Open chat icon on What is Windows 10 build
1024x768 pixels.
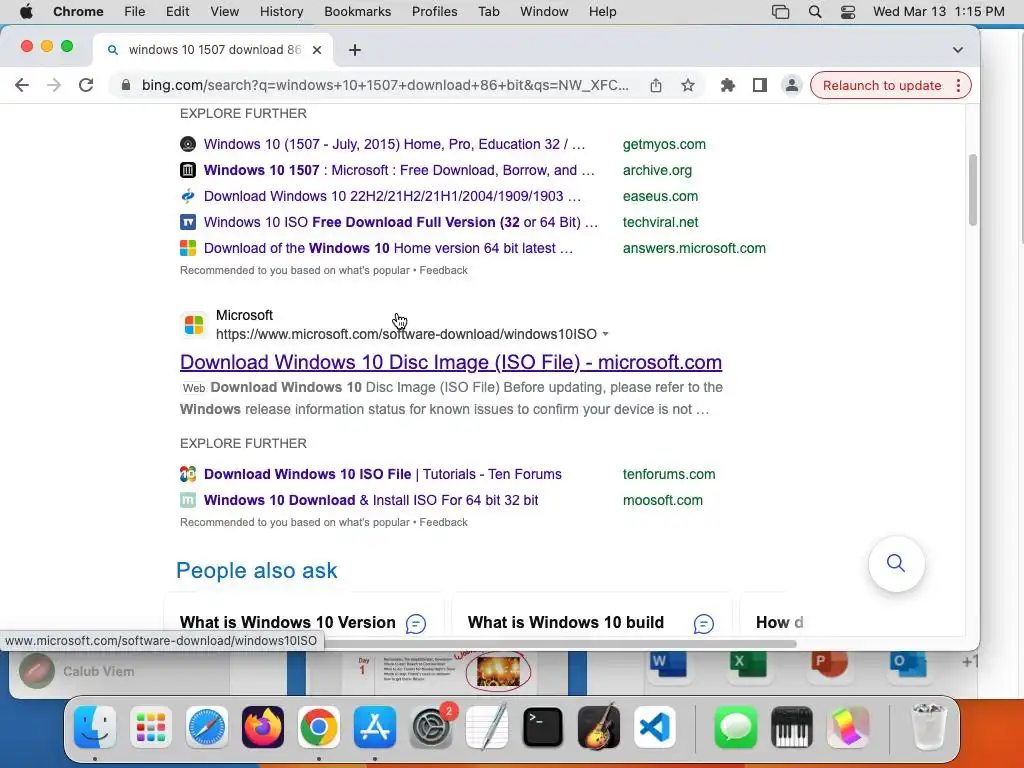click(x=703, y=624)
